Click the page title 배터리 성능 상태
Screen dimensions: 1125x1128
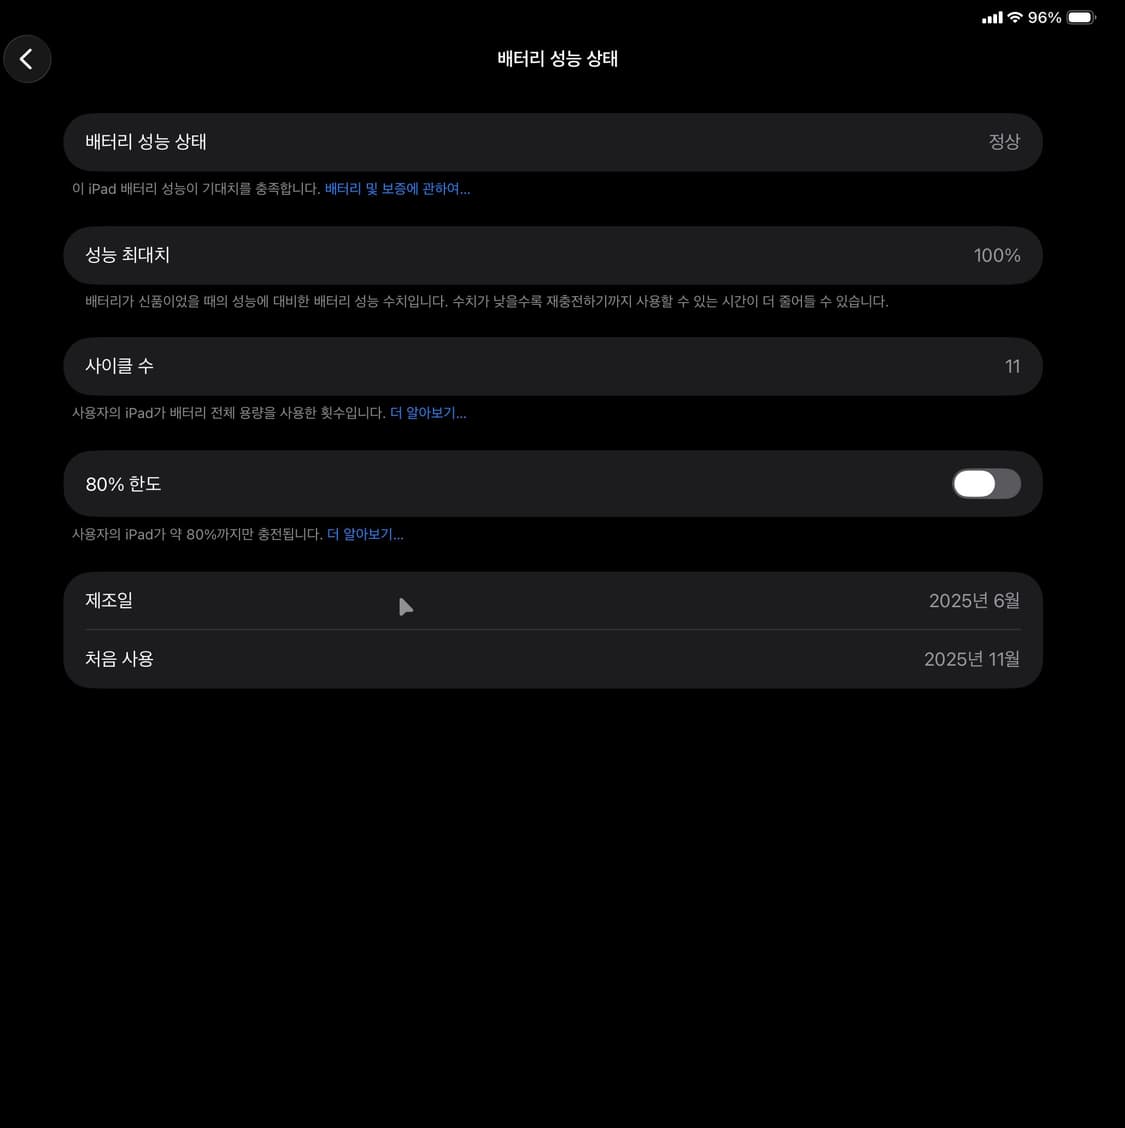pos(557,59)
